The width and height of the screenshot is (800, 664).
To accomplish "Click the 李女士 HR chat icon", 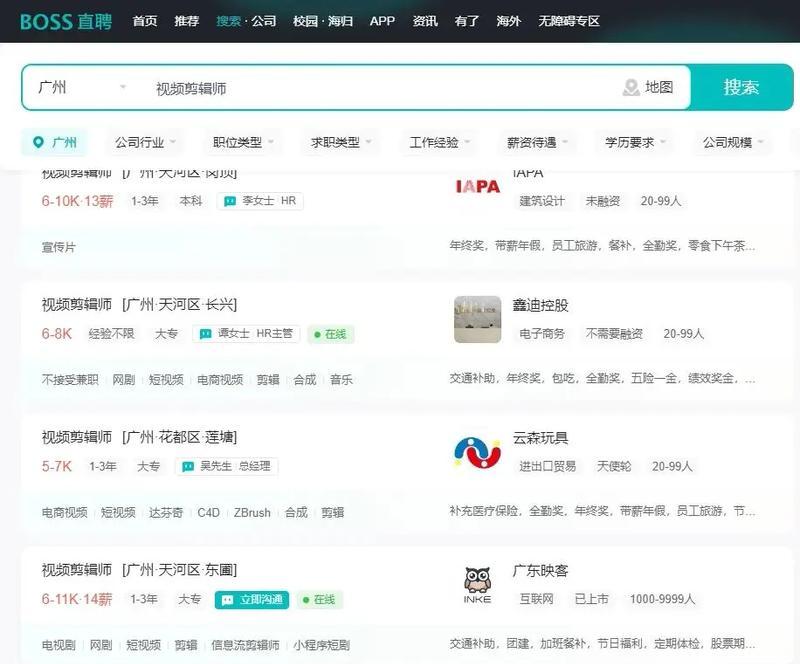I will pos(230,201).
